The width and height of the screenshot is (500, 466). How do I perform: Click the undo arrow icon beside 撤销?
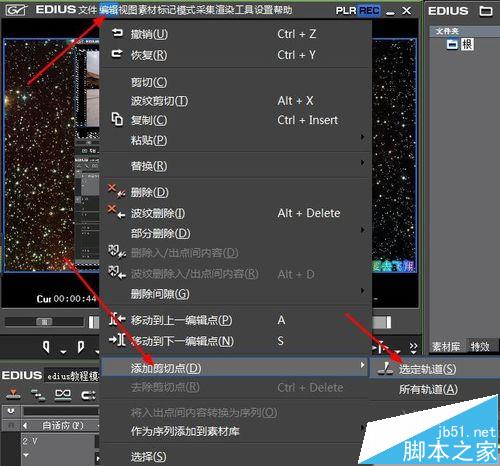tap(117, 33)
